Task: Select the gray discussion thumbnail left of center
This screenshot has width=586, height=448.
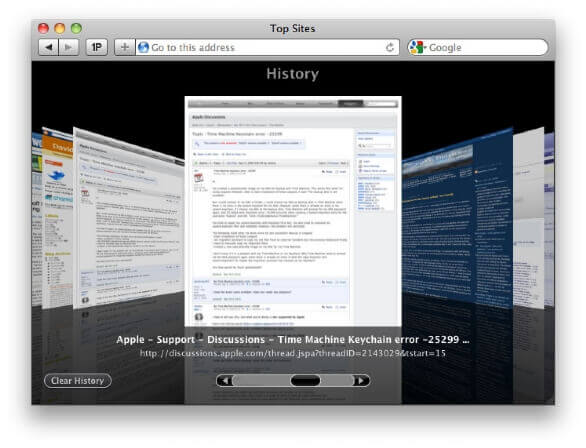Action: [x=129, y=219]
